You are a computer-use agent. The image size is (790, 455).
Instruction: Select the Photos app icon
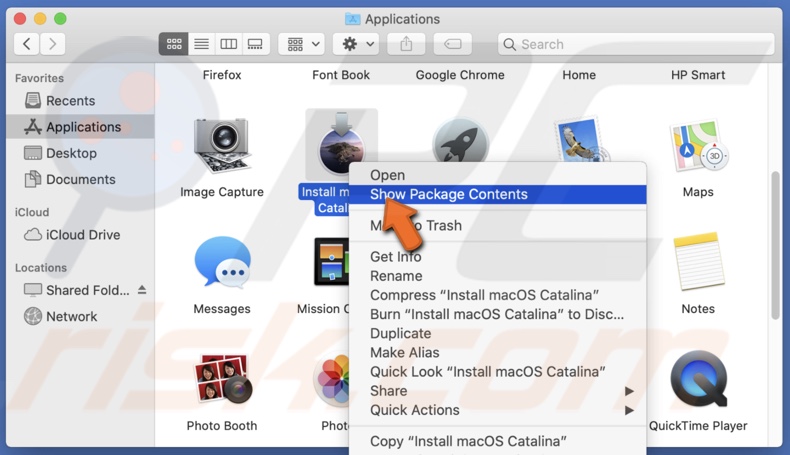(x=332, y=379)
